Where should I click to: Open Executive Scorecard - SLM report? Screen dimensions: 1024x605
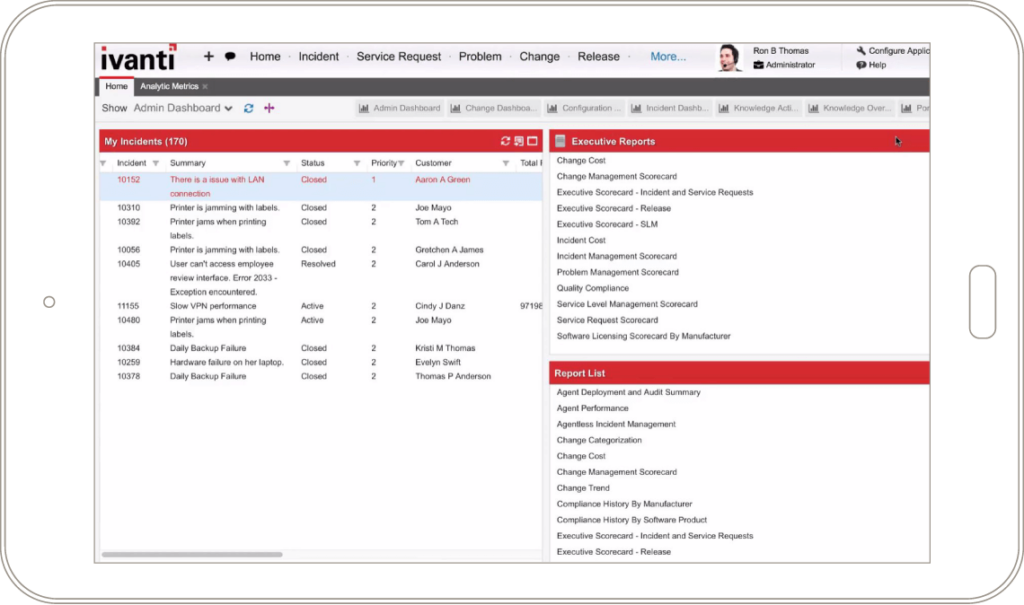(607, 224)
